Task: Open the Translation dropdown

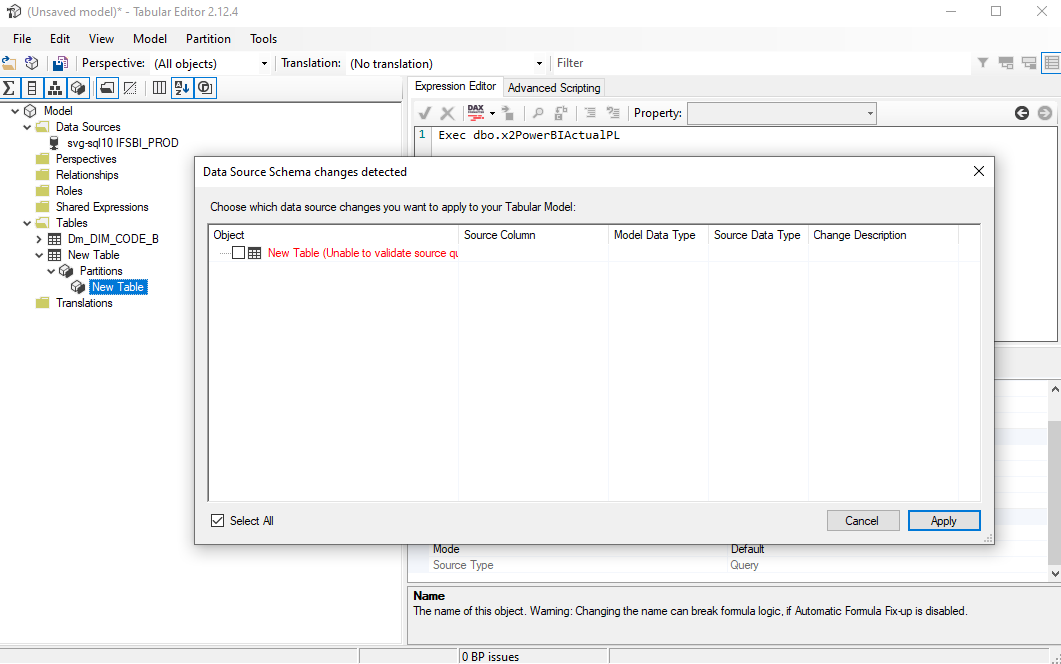Action: pyautogui.click(x=538, y=62)
